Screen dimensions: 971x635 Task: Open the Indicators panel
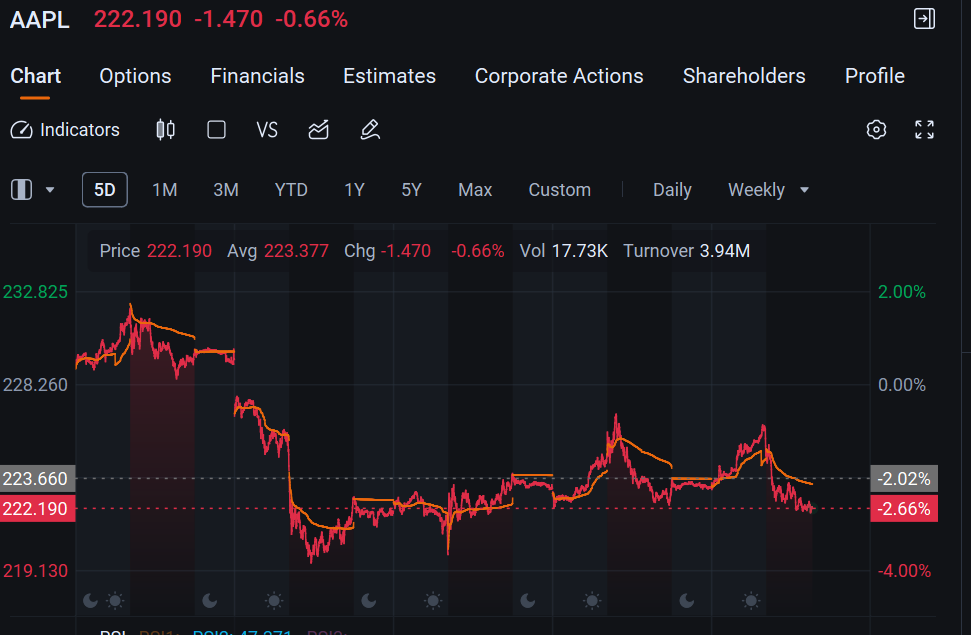pyautogui.click(x=65, y=130)
